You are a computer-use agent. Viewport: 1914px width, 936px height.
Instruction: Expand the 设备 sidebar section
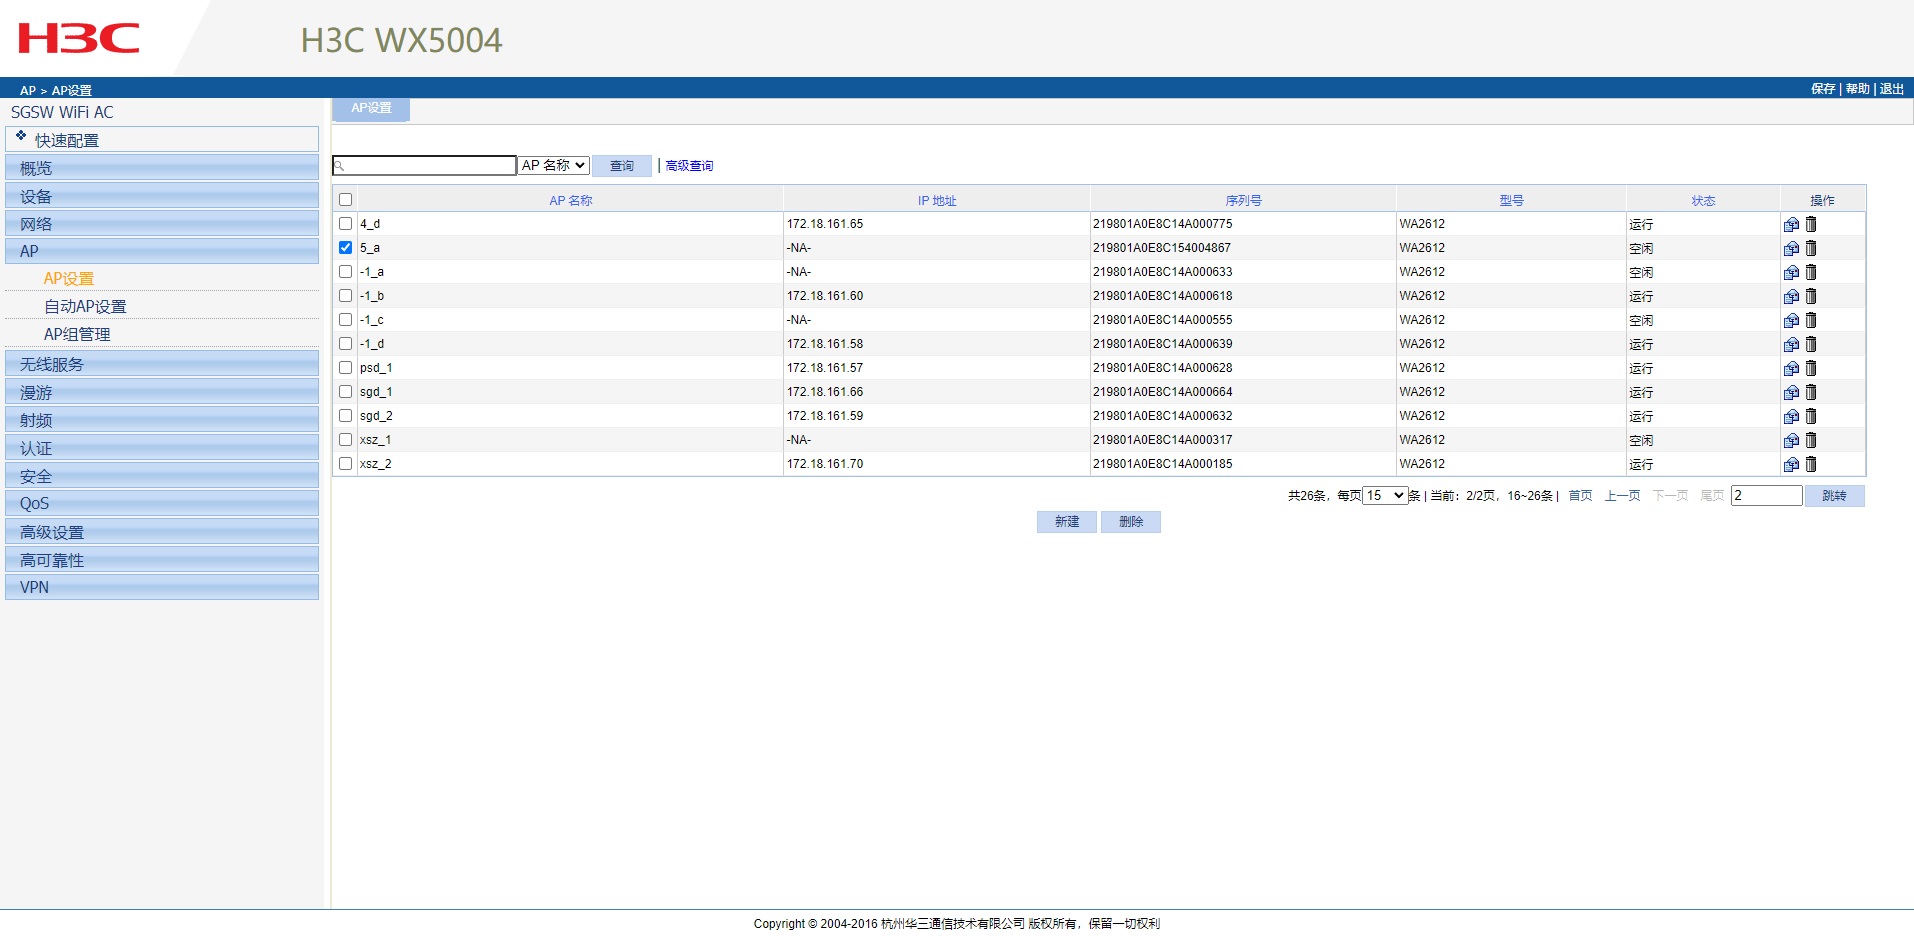162,196
